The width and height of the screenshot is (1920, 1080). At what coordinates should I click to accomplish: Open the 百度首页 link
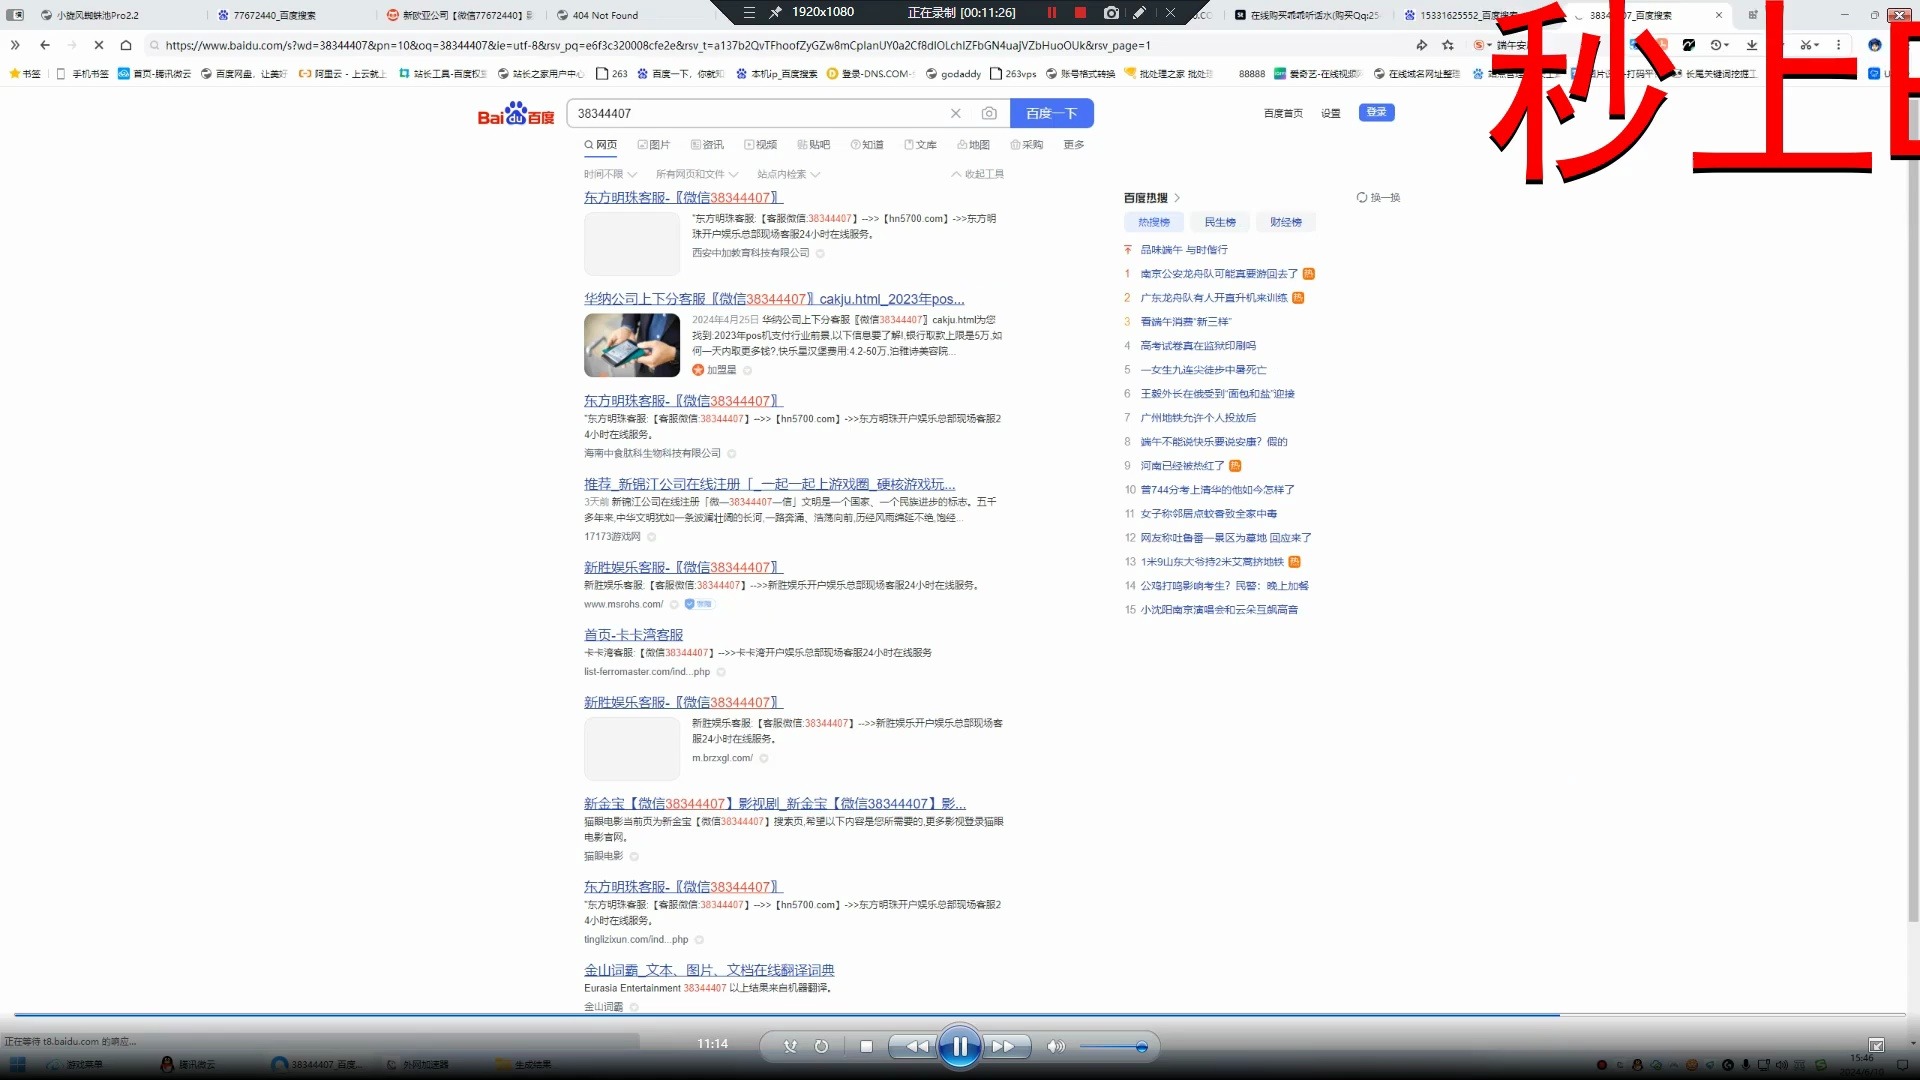point(1283,114)
